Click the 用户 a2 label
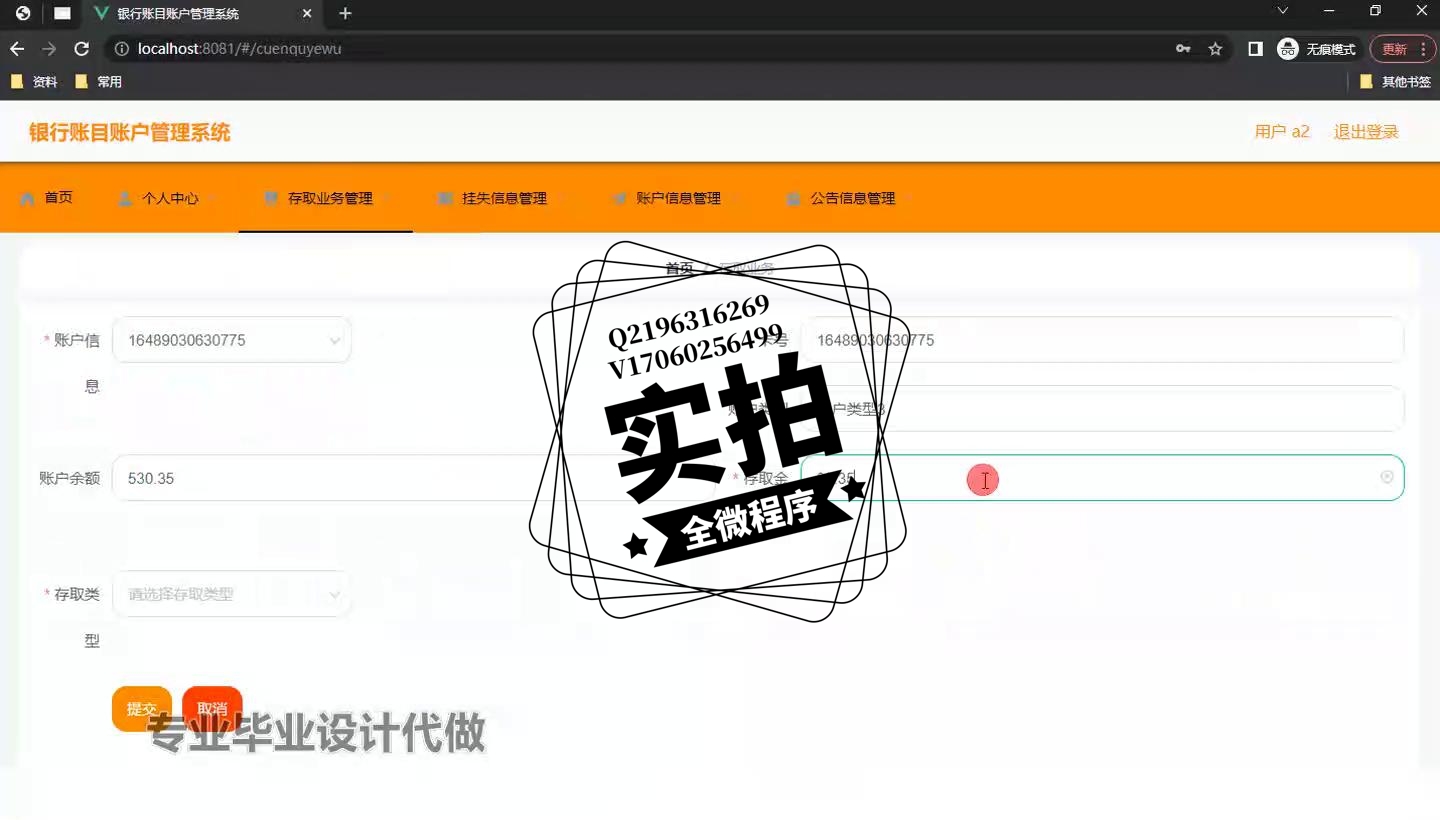Image resolution: width=1440 pixels, height=820 pixels. coord(1282,132)
